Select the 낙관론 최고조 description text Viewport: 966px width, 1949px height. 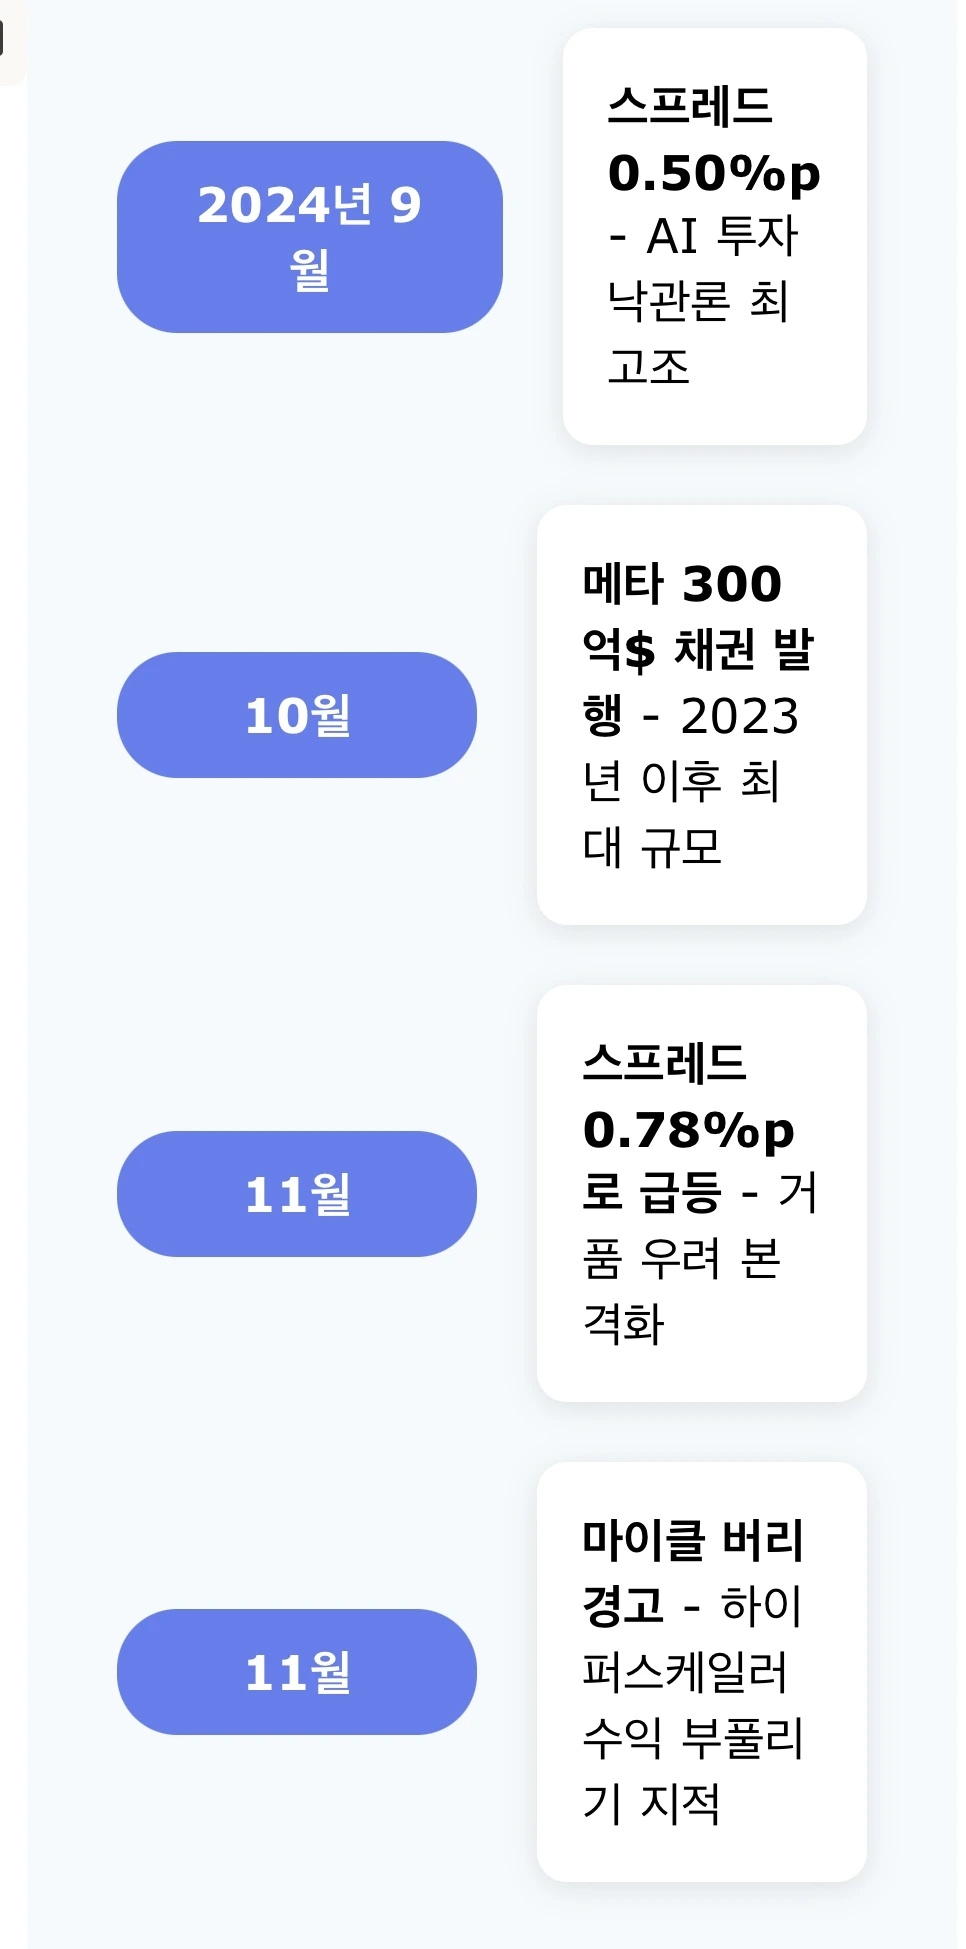tap(699, 334)
